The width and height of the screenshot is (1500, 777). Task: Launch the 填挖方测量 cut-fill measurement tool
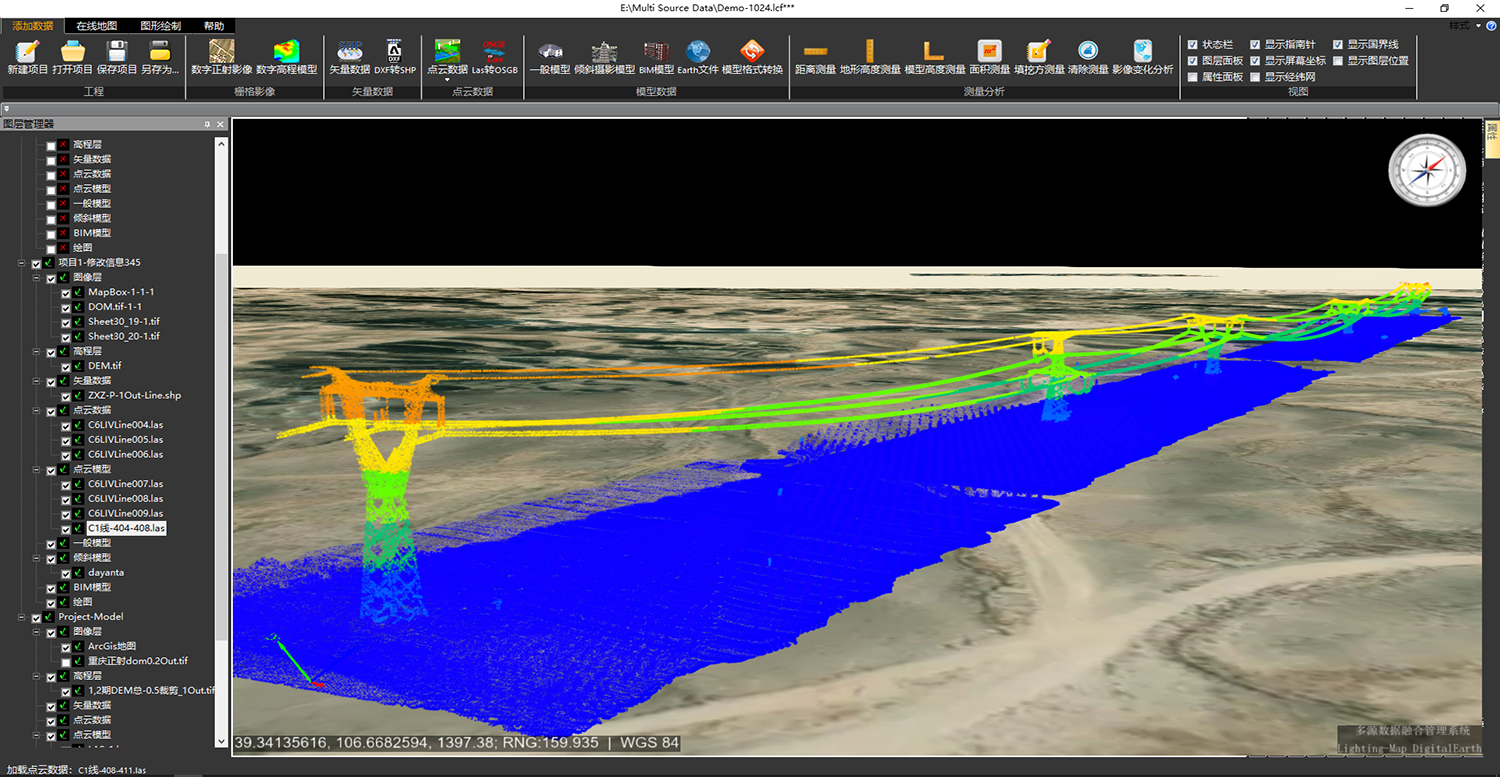click(1038, 52)
